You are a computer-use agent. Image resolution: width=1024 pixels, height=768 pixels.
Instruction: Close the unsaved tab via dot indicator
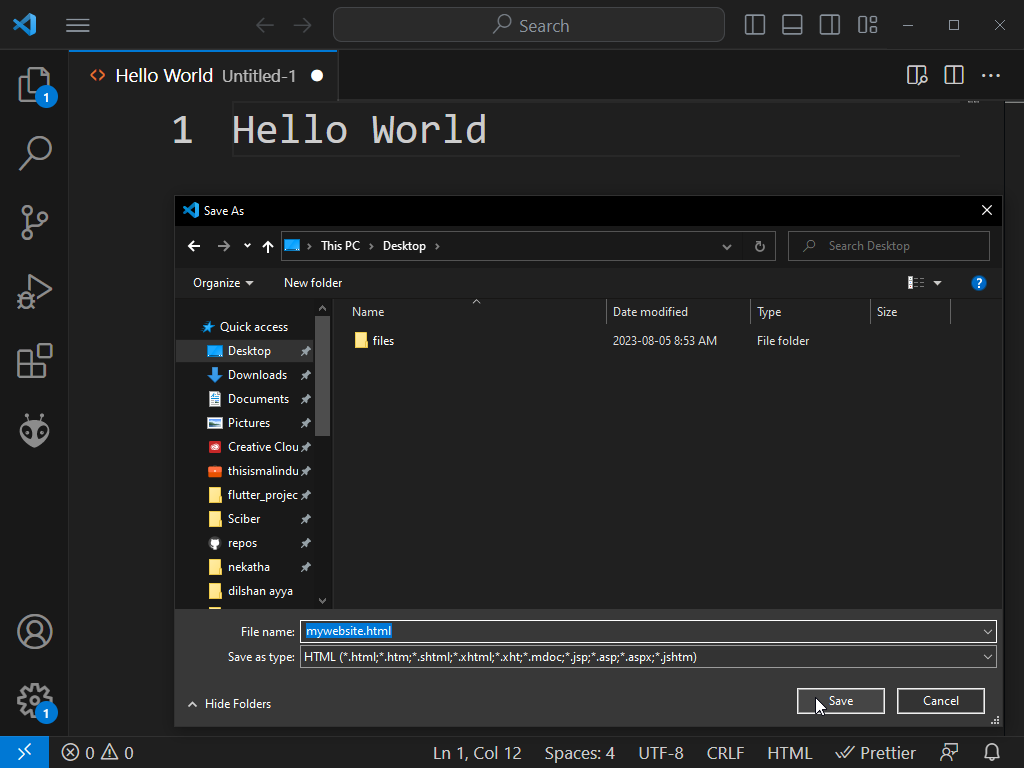(317, 76)
